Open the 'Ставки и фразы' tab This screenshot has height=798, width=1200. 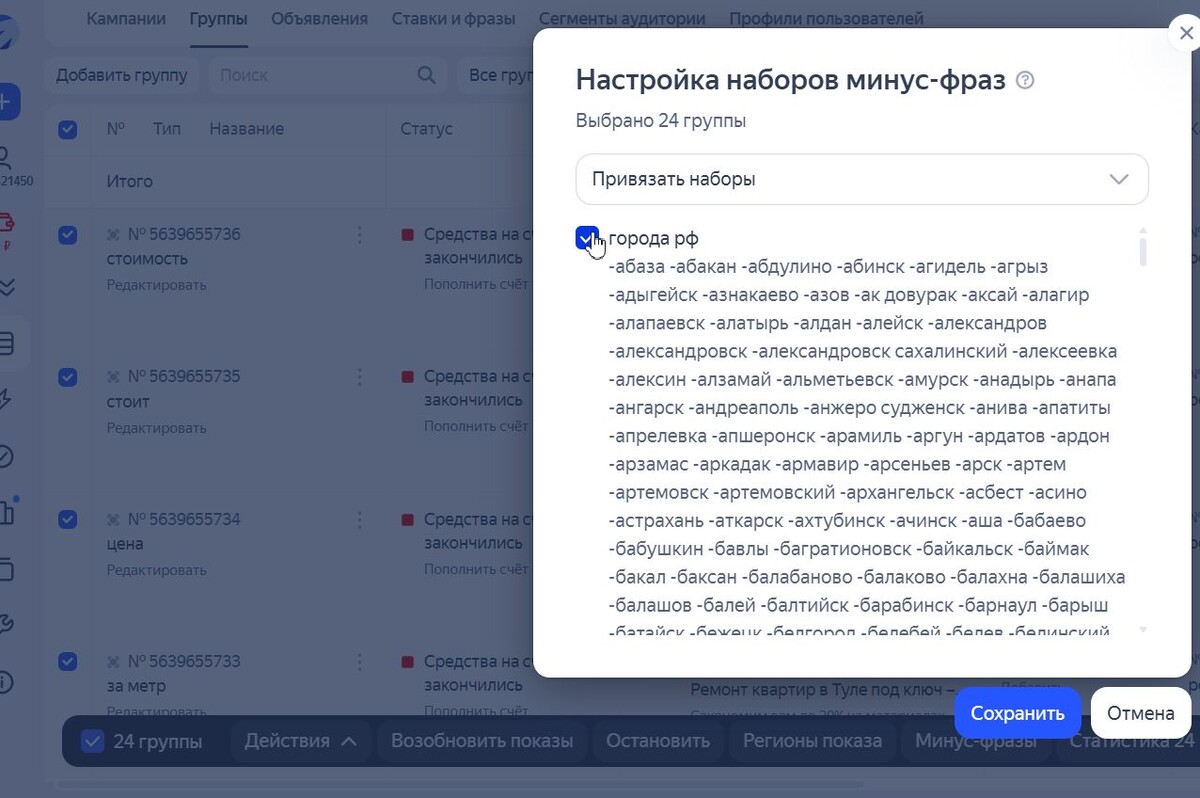click(x=453, y=18)
